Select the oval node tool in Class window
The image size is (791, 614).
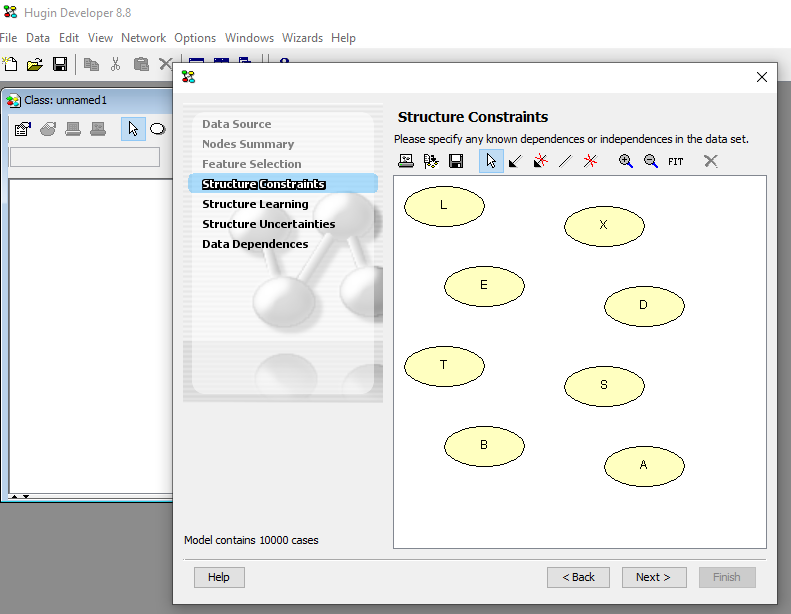(x=158, y=129)
